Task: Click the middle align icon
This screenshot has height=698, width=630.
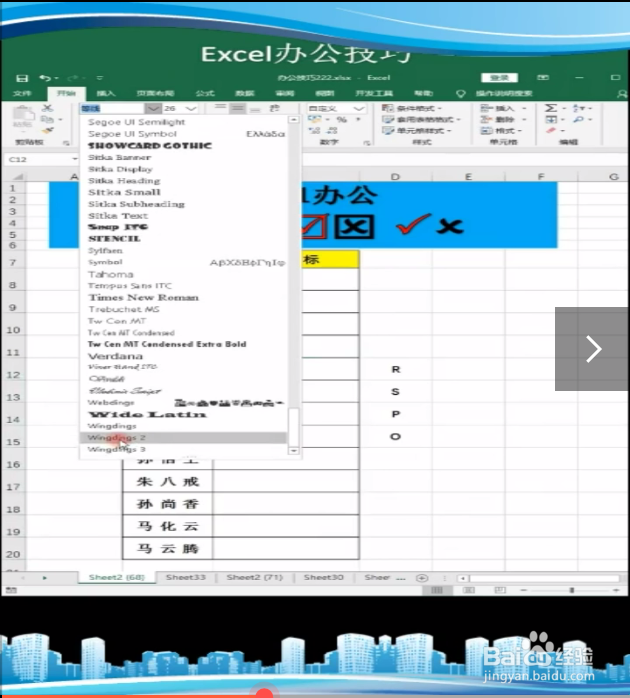Action: pyautogui.click(x=238, y=108)
